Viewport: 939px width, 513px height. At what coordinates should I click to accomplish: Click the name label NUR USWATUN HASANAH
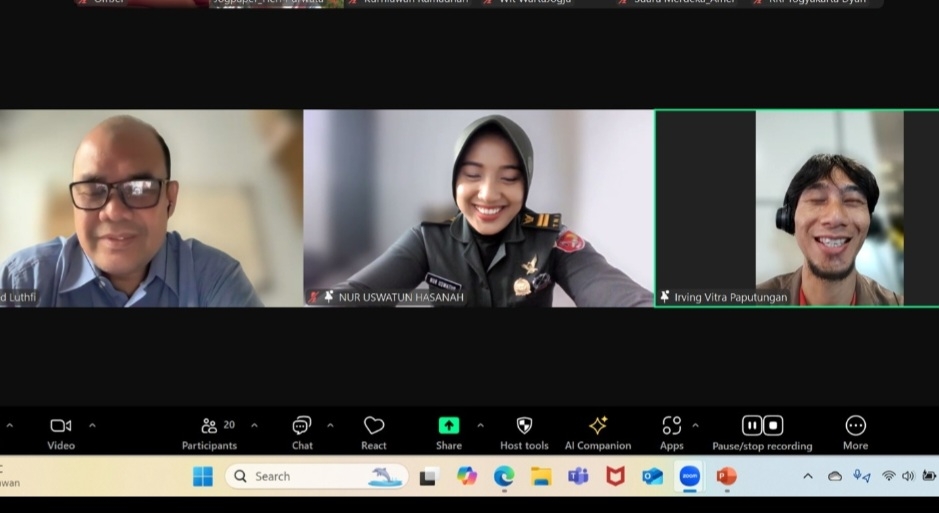click(x=401, y=298)
